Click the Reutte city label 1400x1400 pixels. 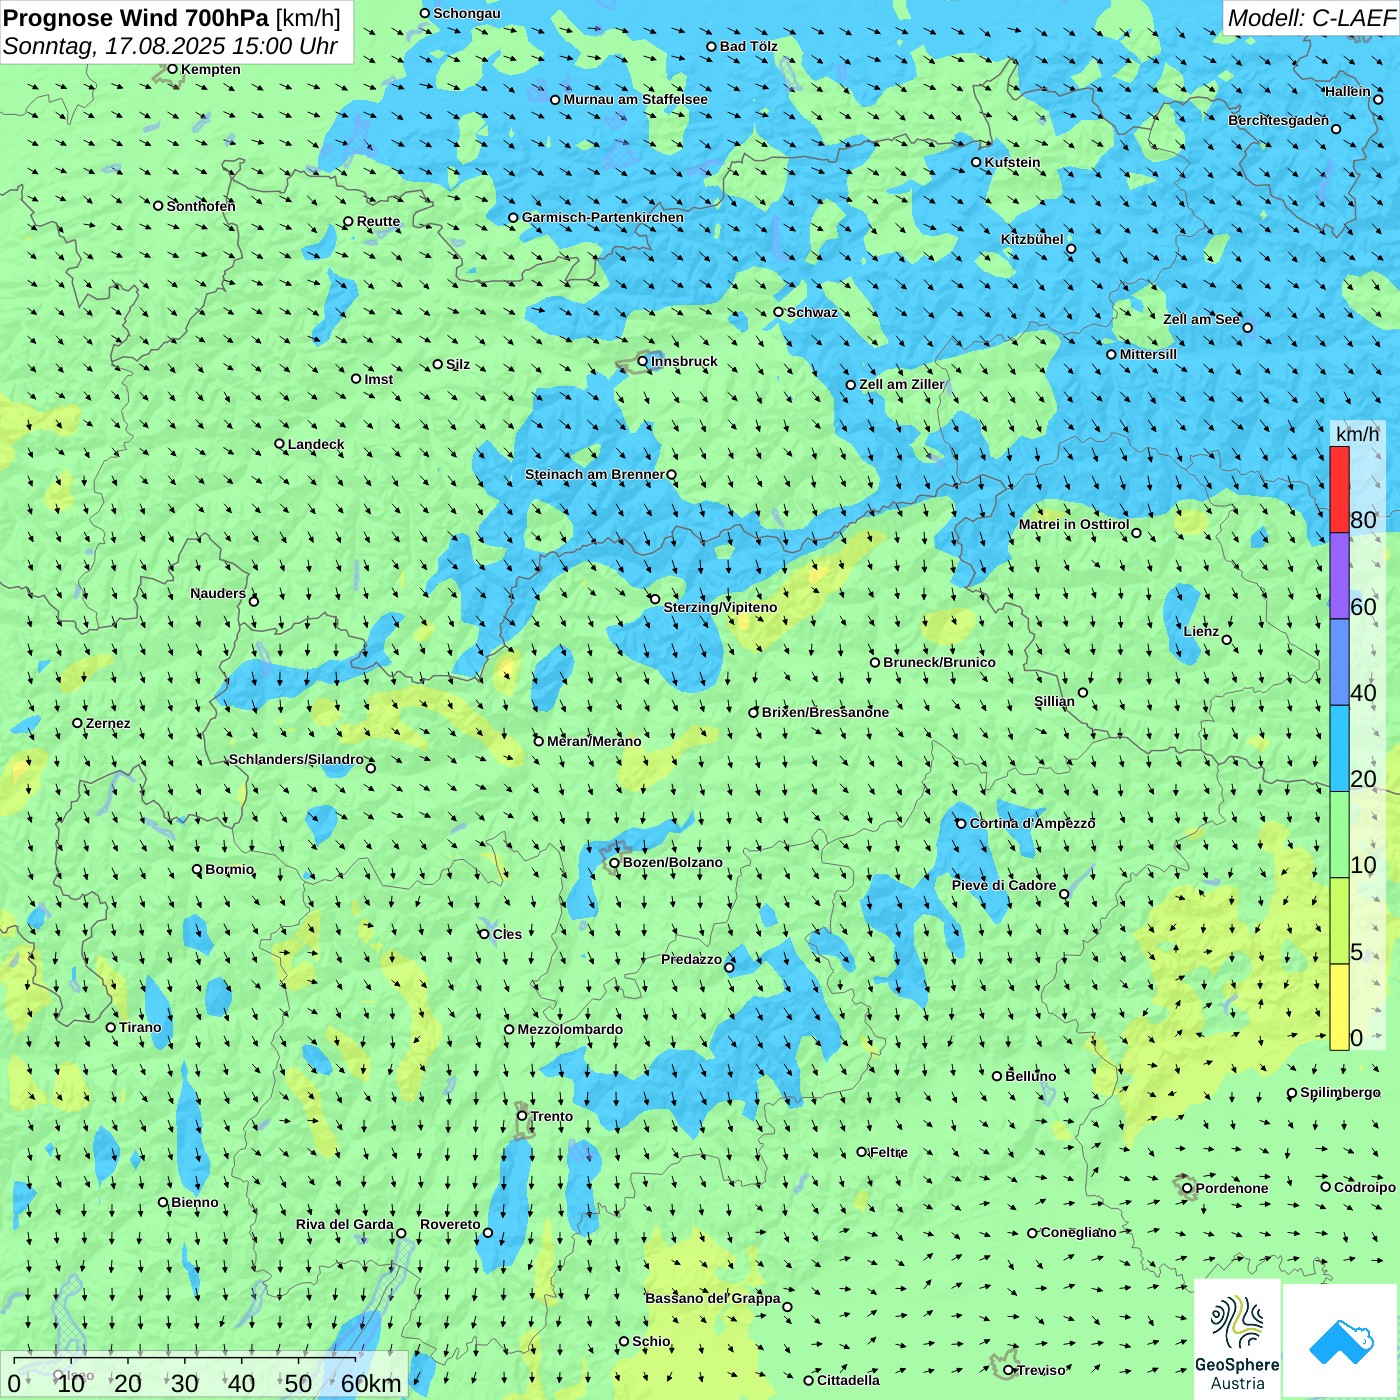(x=378, y=222)
